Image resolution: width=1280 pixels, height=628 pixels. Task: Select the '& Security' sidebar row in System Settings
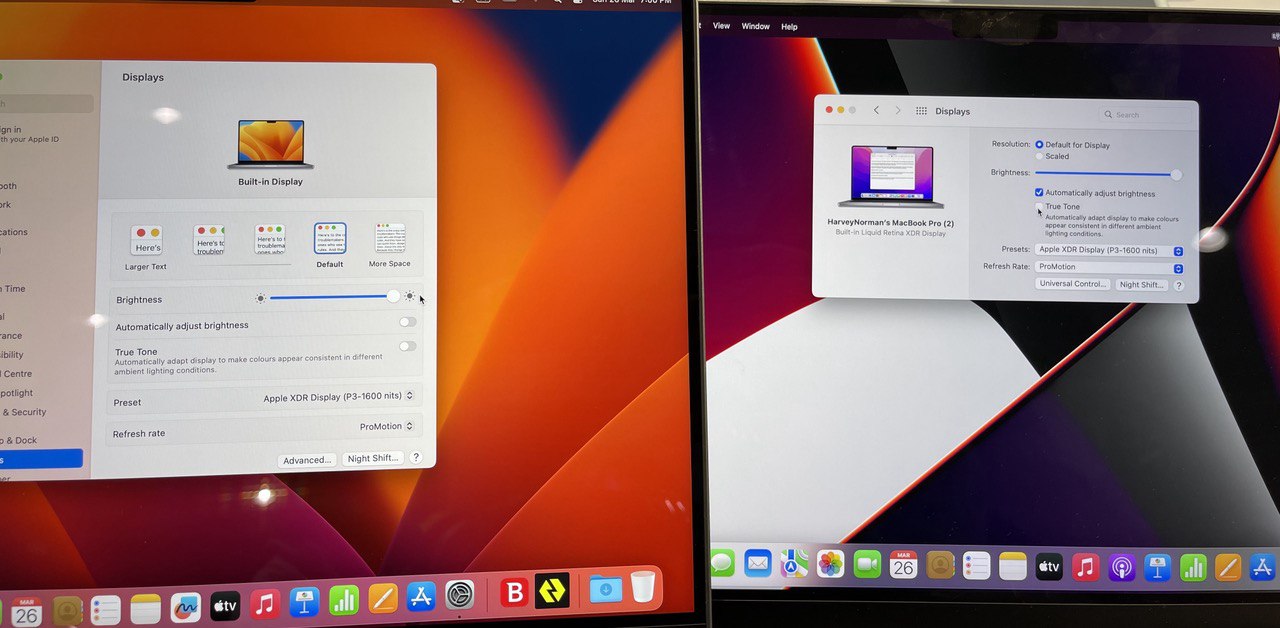(x=24, y=412)
